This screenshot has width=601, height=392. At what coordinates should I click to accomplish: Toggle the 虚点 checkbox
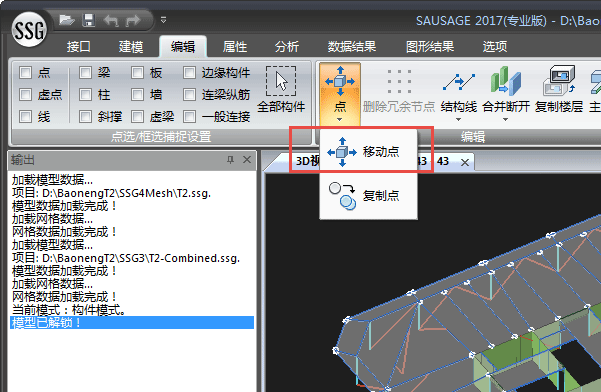point(25,94)
